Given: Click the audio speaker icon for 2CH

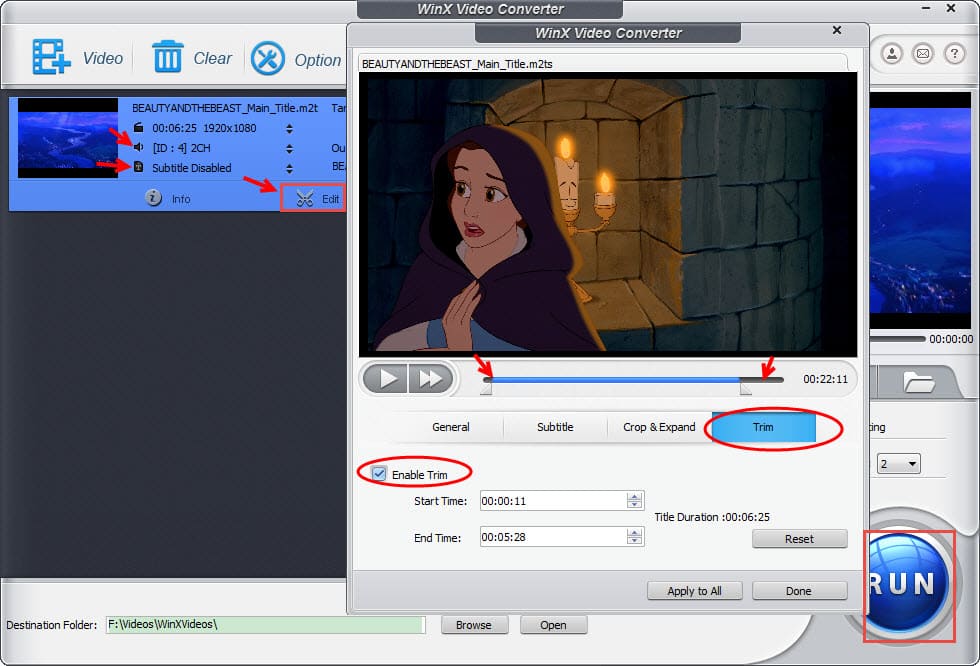Looking at the screenshot, I should (x=138, y=147).
